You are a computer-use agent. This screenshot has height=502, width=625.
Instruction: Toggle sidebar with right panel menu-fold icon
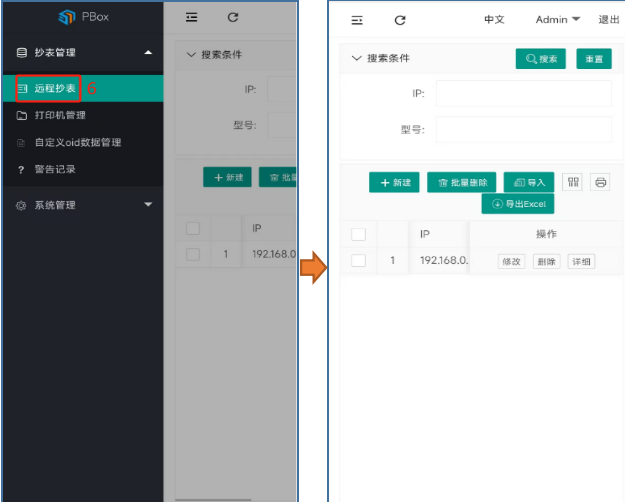pos(357,20)
